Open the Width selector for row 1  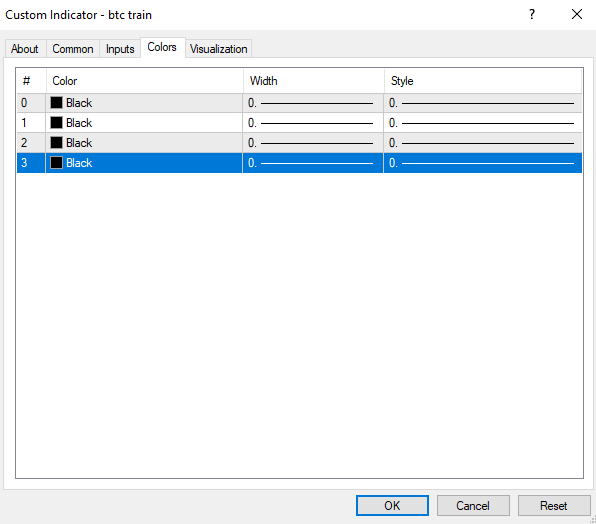(313, 123)
